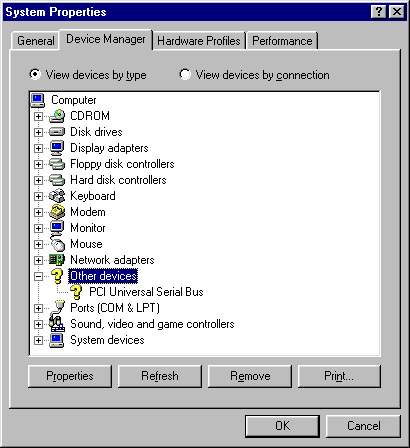
Task: Click the Properties button
Action: [x=70, y=376]
